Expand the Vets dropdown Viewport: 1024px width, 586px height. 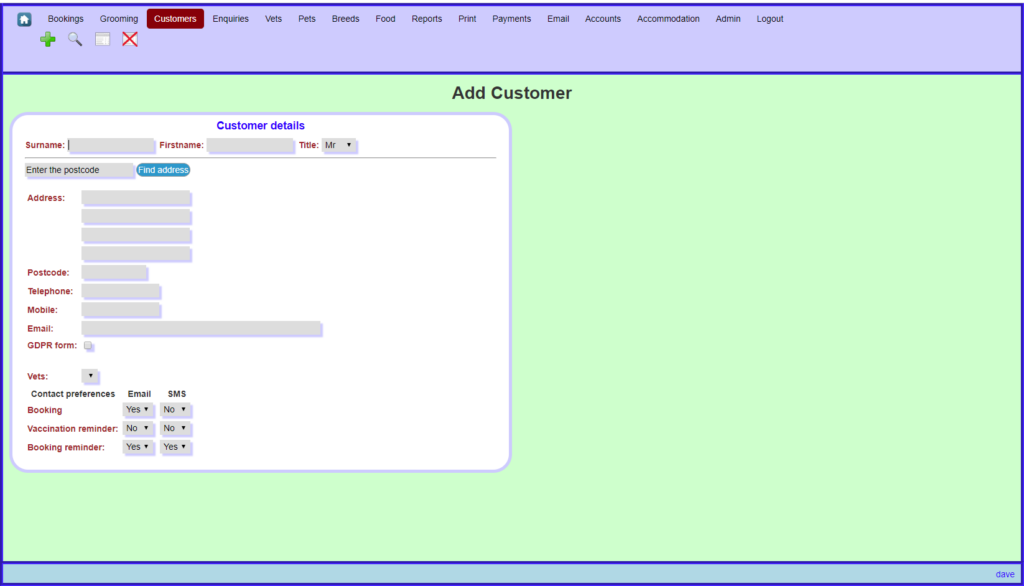pos(90,376)
